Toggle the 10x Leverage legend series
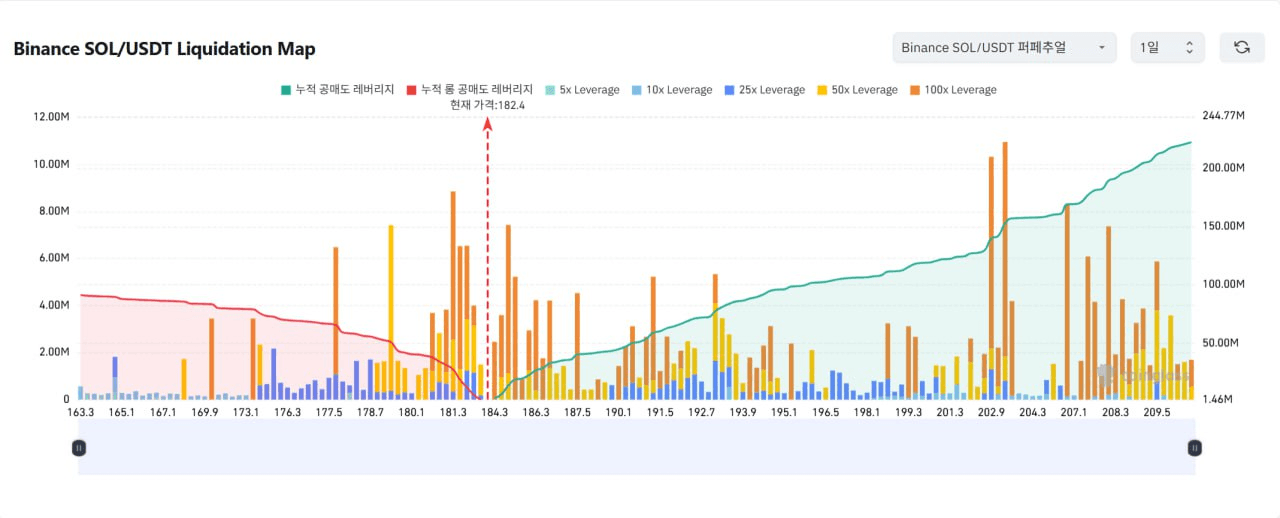 coord(670,90)
